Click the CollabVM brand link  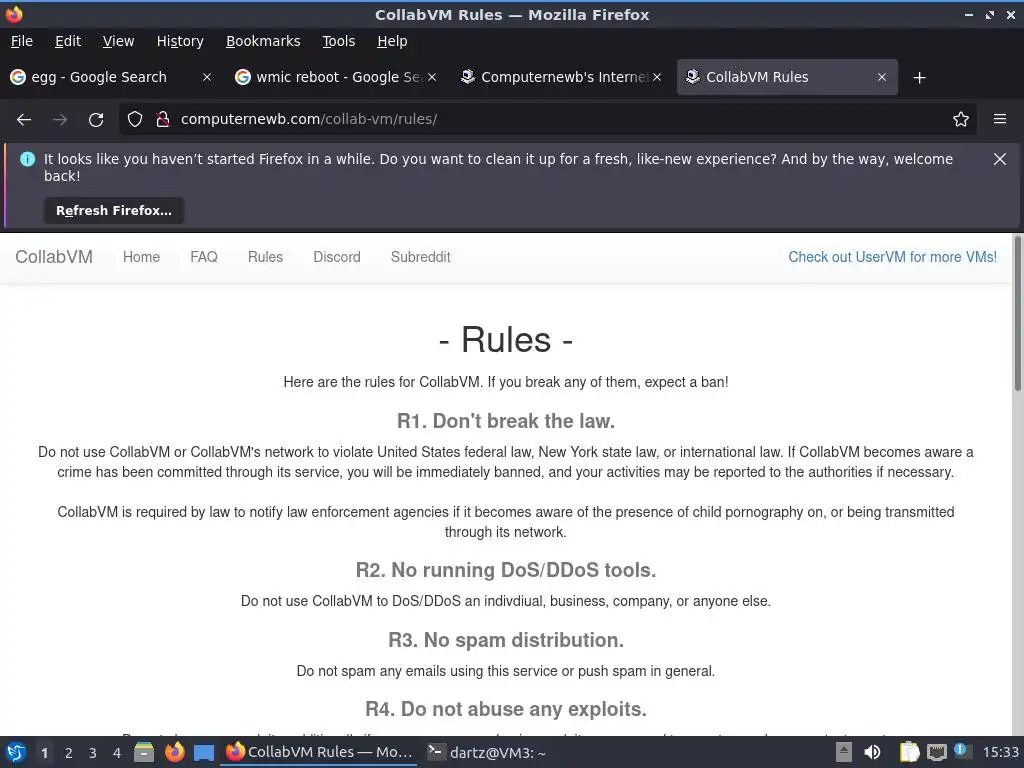pyautogui.click(x=54, y=257)
